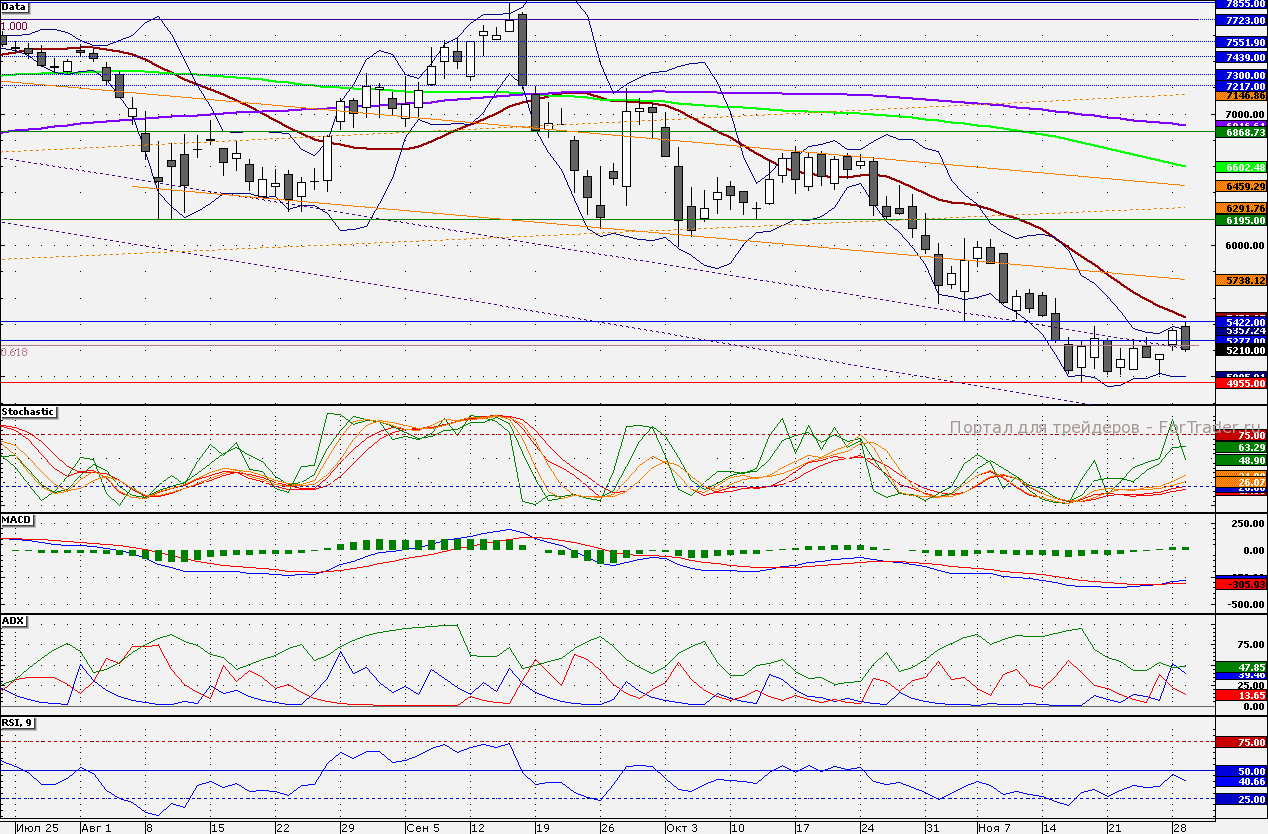Image resolution: width=1268 pixels, height=834 pixels.
Task: Click the 0.618 Fibonacci level label
Action: coord(14,352)
